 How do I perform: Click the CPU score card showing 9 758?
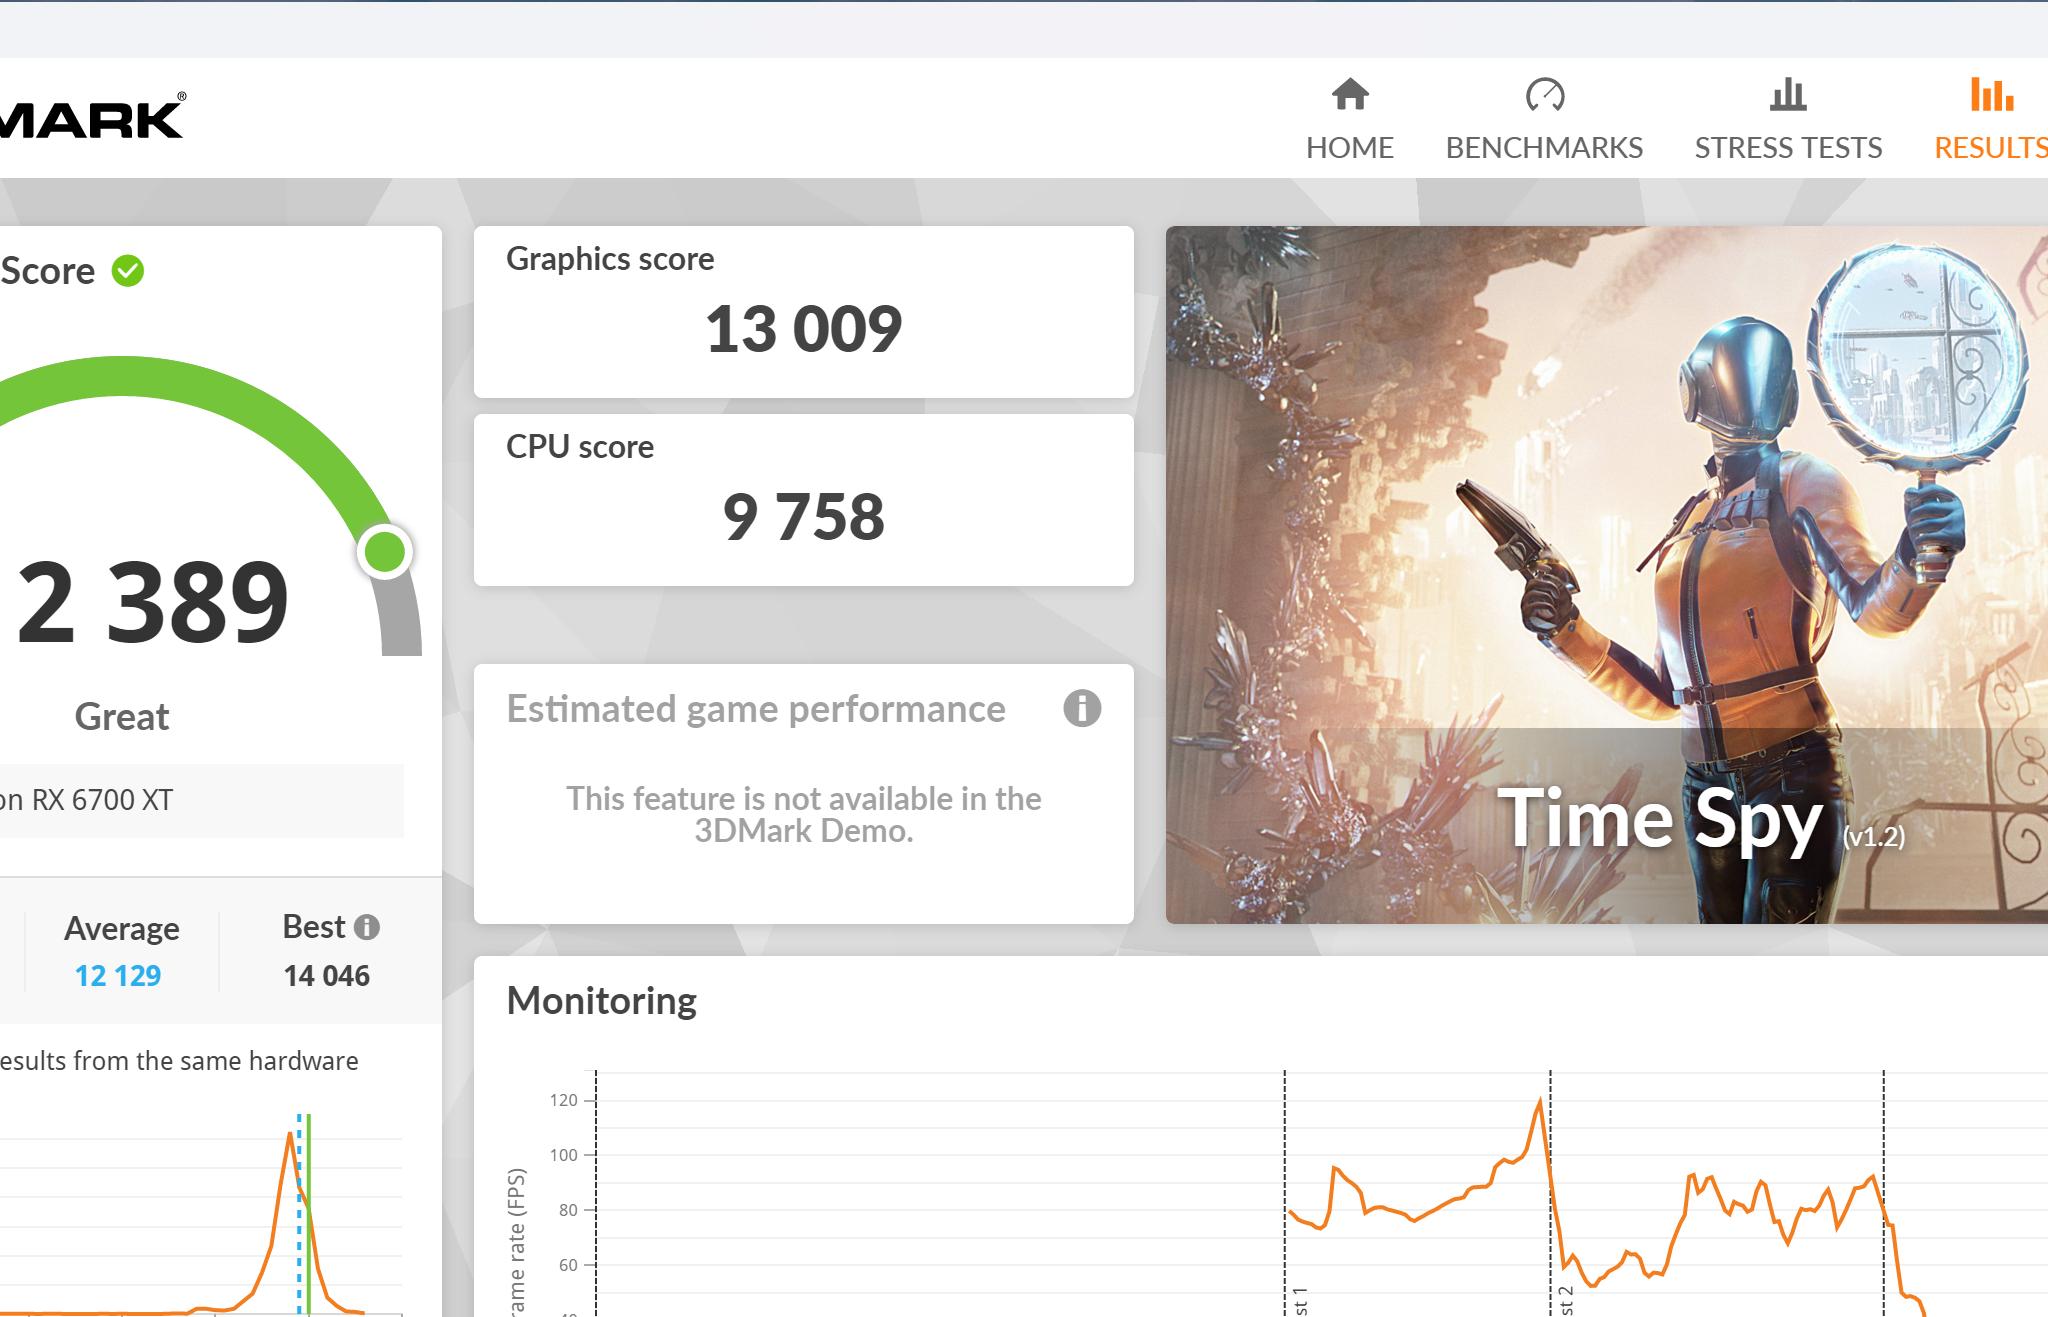click(x=803, y=499)
